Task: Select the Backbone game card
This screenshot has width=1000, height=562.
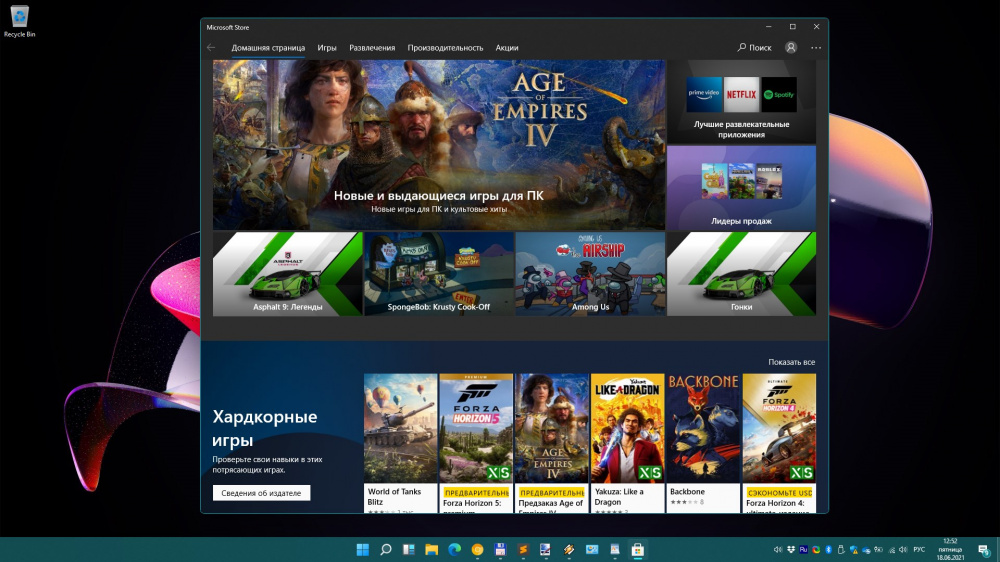Action: coord(704,442)
